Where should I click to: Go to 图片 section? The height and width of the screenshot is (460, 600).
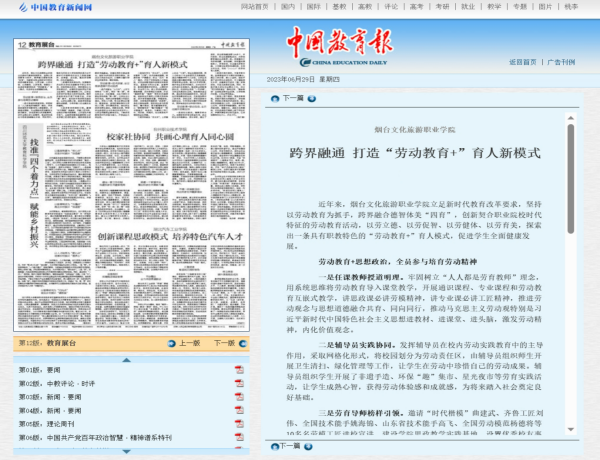coord(545,7)
